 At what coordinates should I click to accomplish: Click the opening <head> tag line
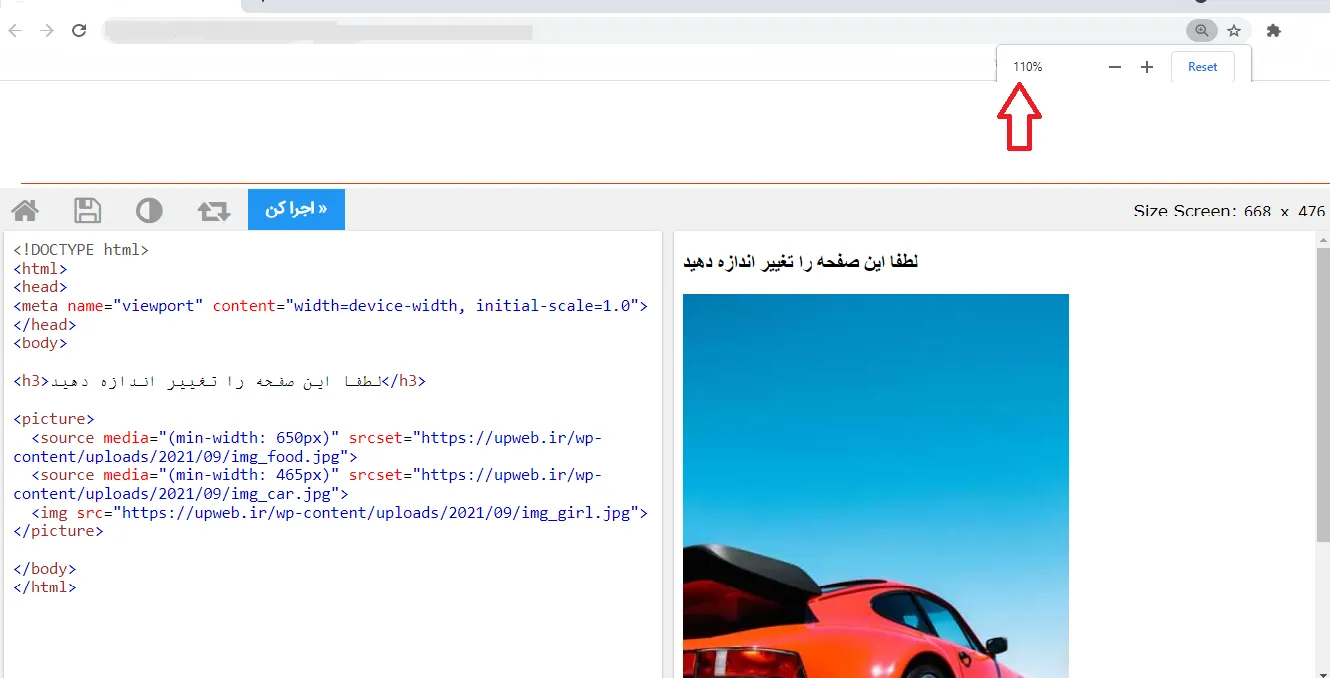coord(40,287)
